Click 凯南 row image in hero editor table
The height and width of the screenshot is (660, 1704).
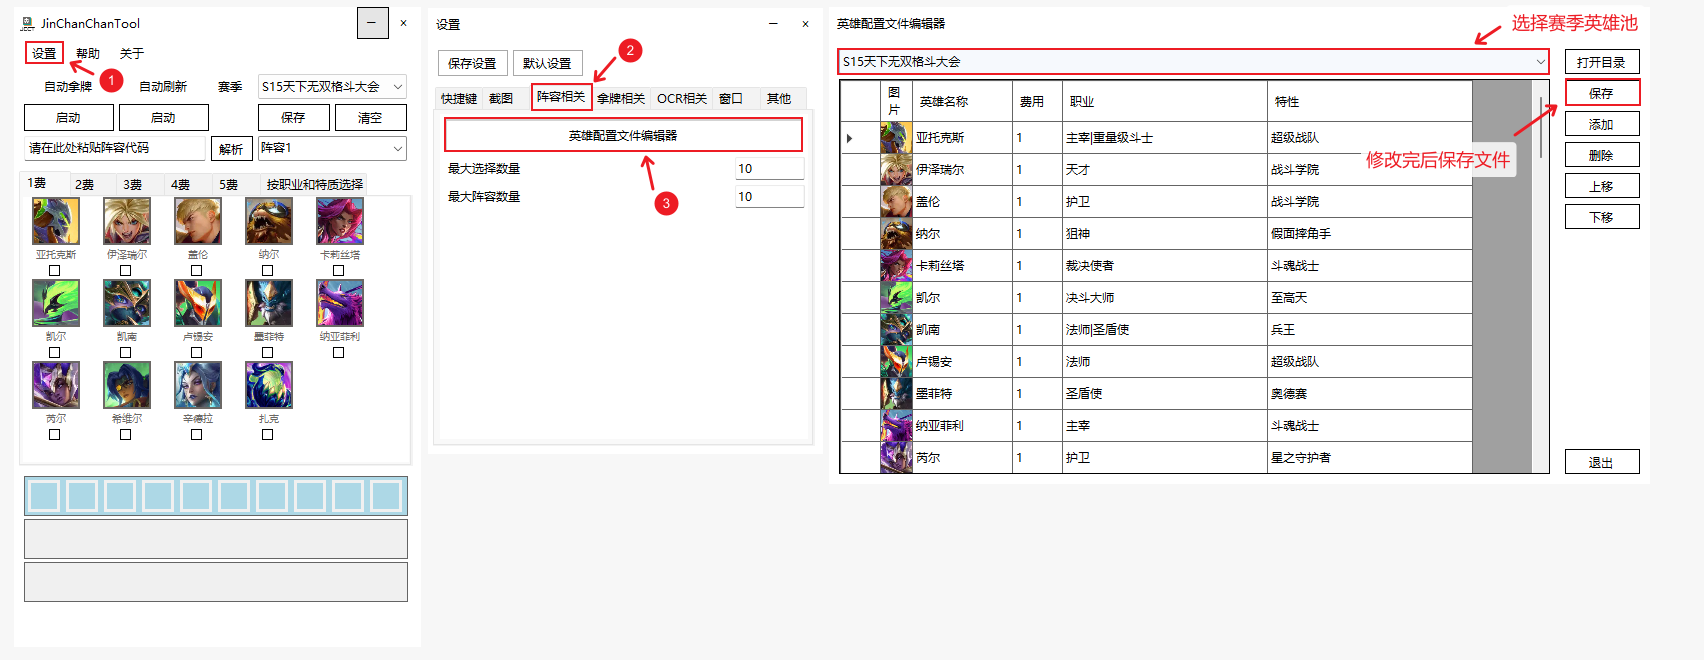click(x=896, y=330)
